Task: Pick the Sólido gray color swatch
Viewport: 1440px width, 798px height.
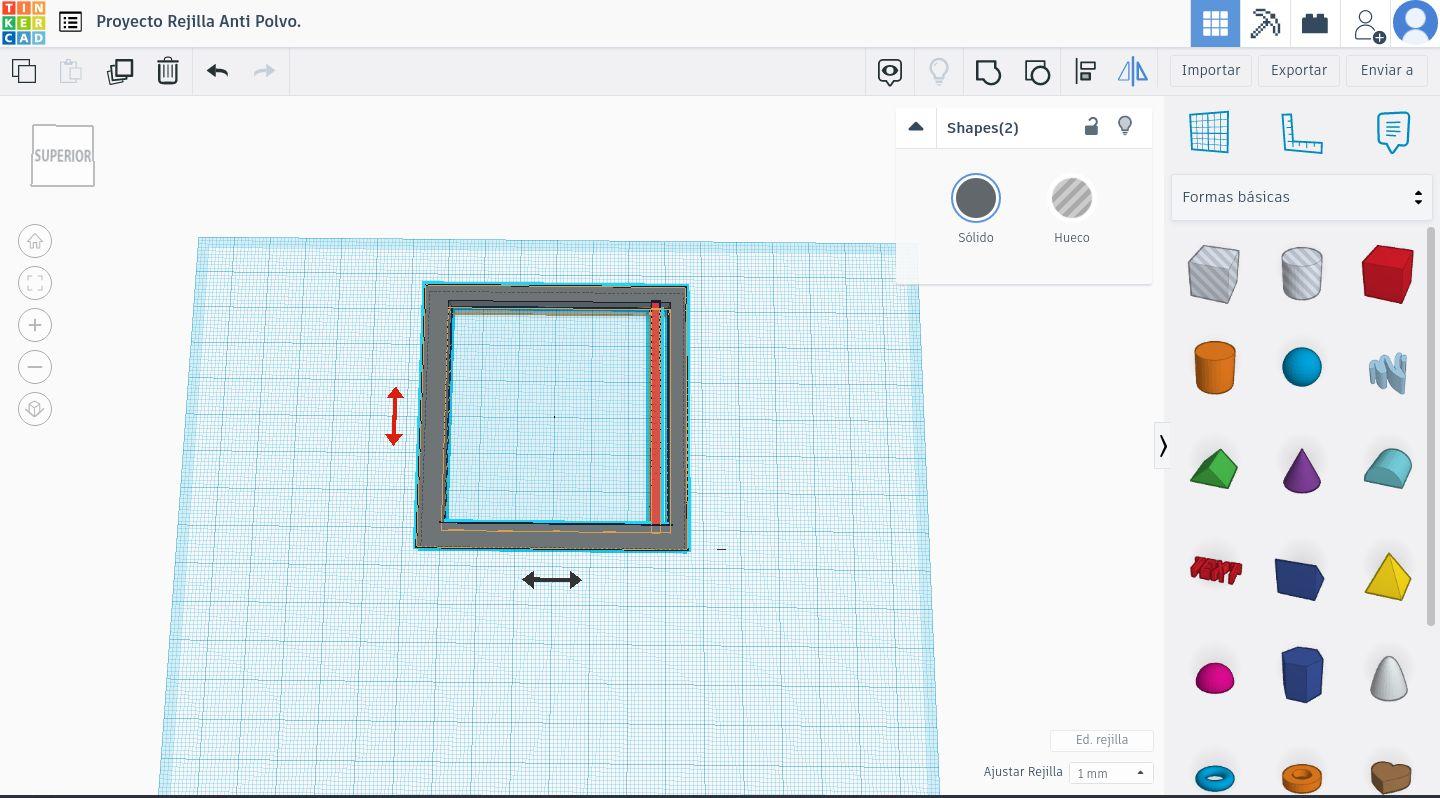Action: pos(975,199)
